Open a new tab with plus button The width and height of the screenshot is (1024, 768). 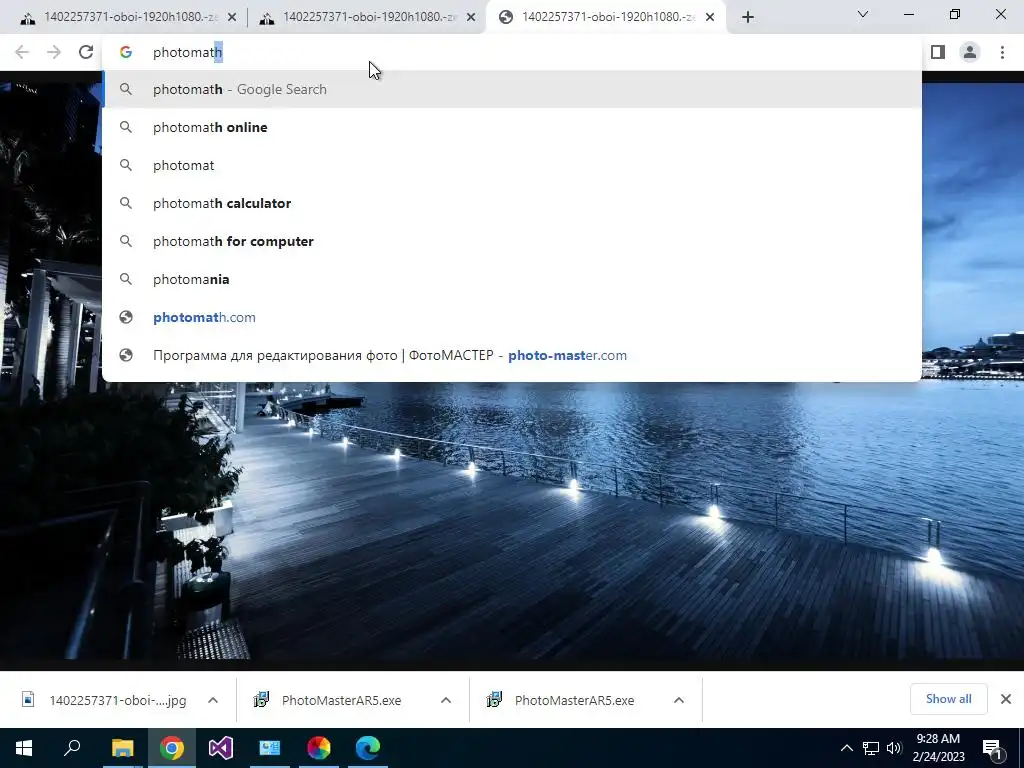click(748, 17)
